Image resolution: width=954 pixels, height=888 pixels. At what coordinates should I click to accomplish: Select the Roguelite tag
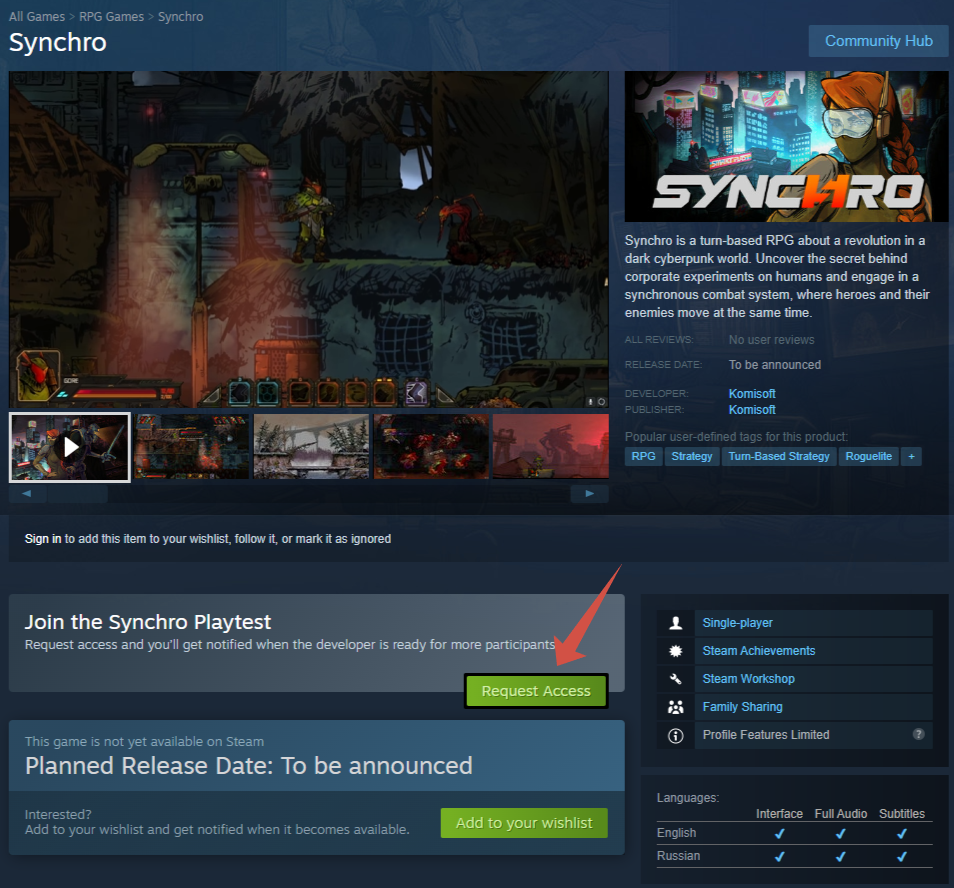pos(868,456)
